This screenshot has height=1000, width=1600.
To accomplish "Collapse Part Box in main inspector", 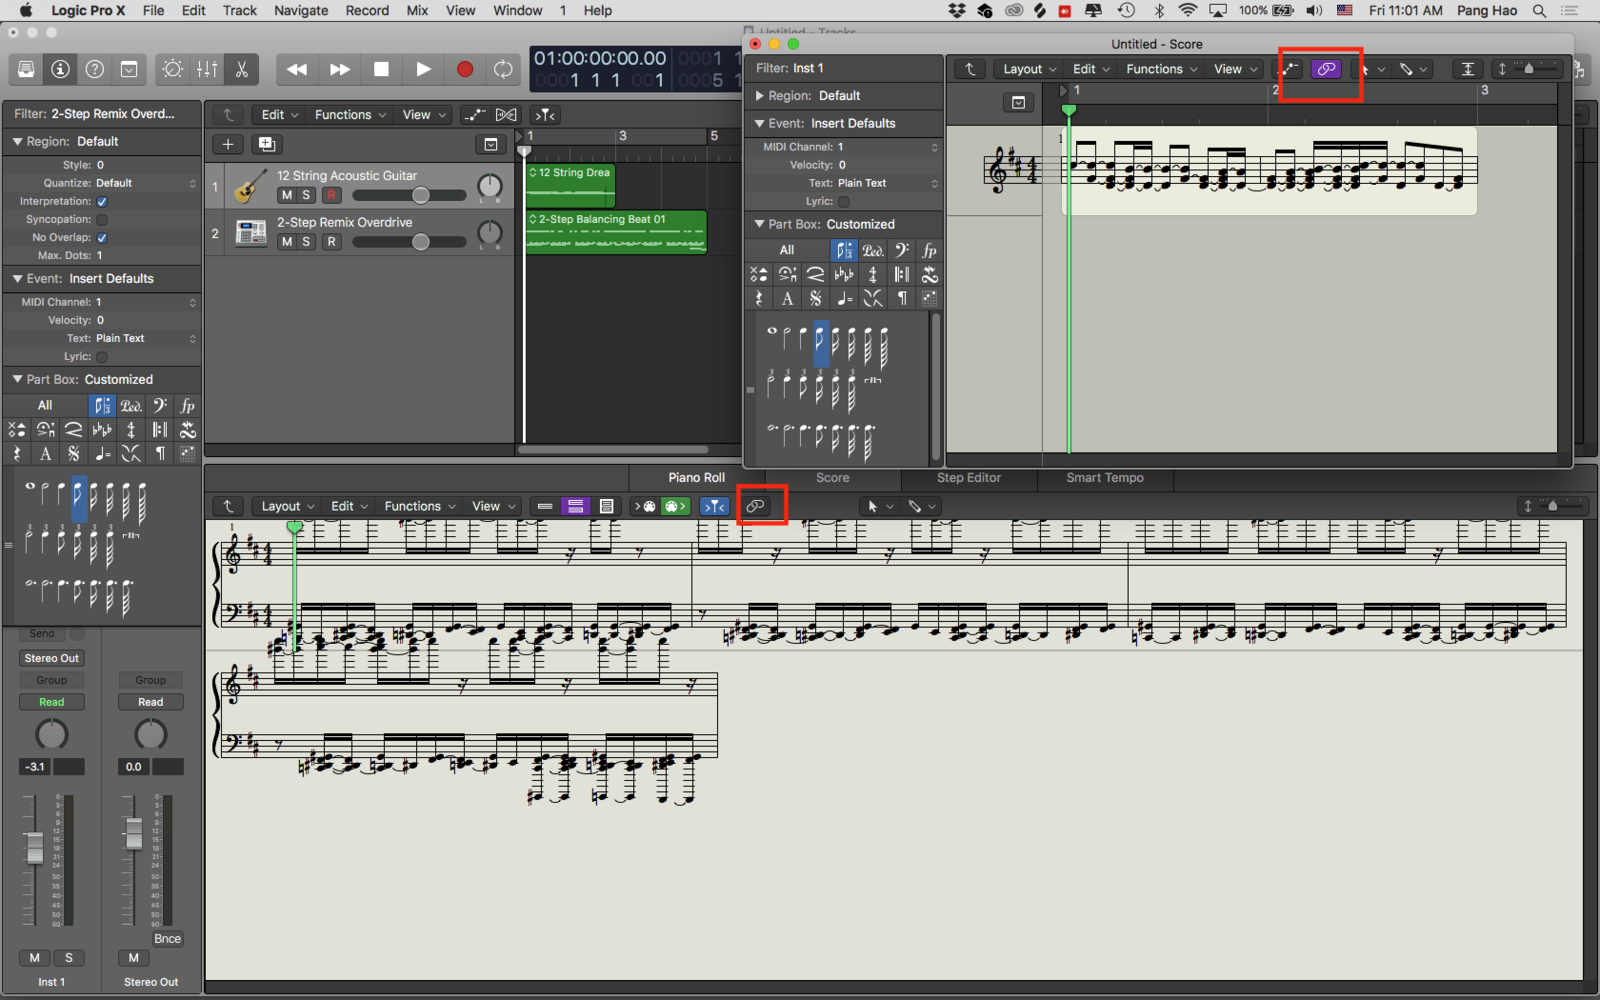I will tap(17, 380).
